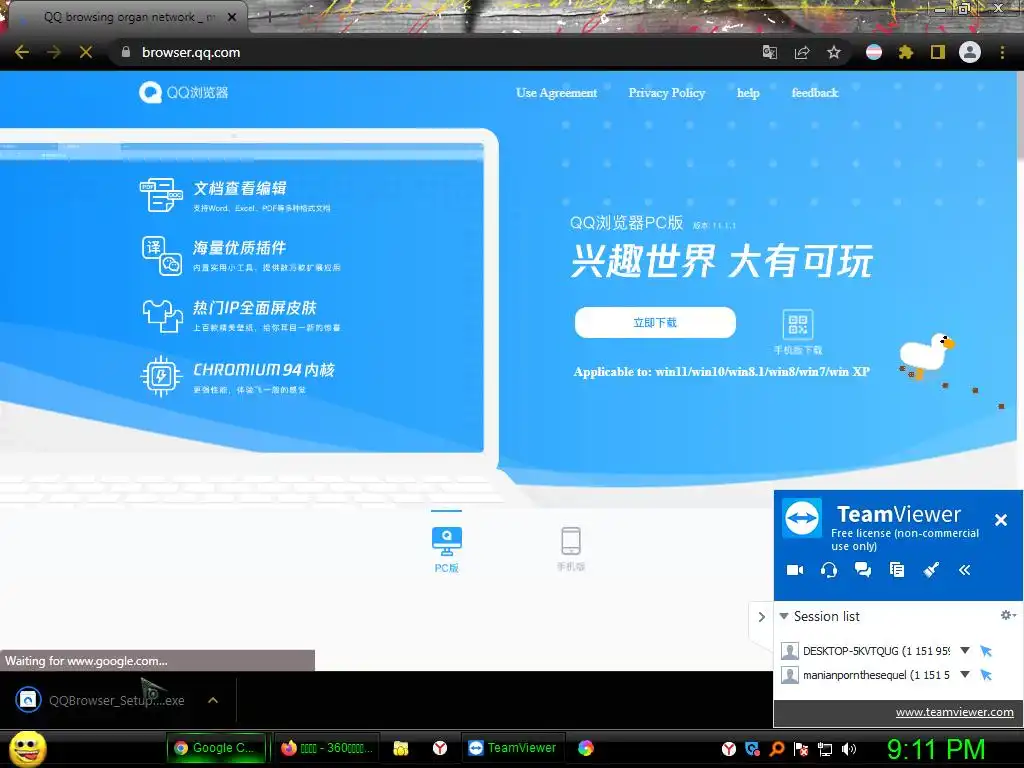Click the 9:11 PM clock
Viewport: 1024px width, 768px height.
click(x=935, y=749)
